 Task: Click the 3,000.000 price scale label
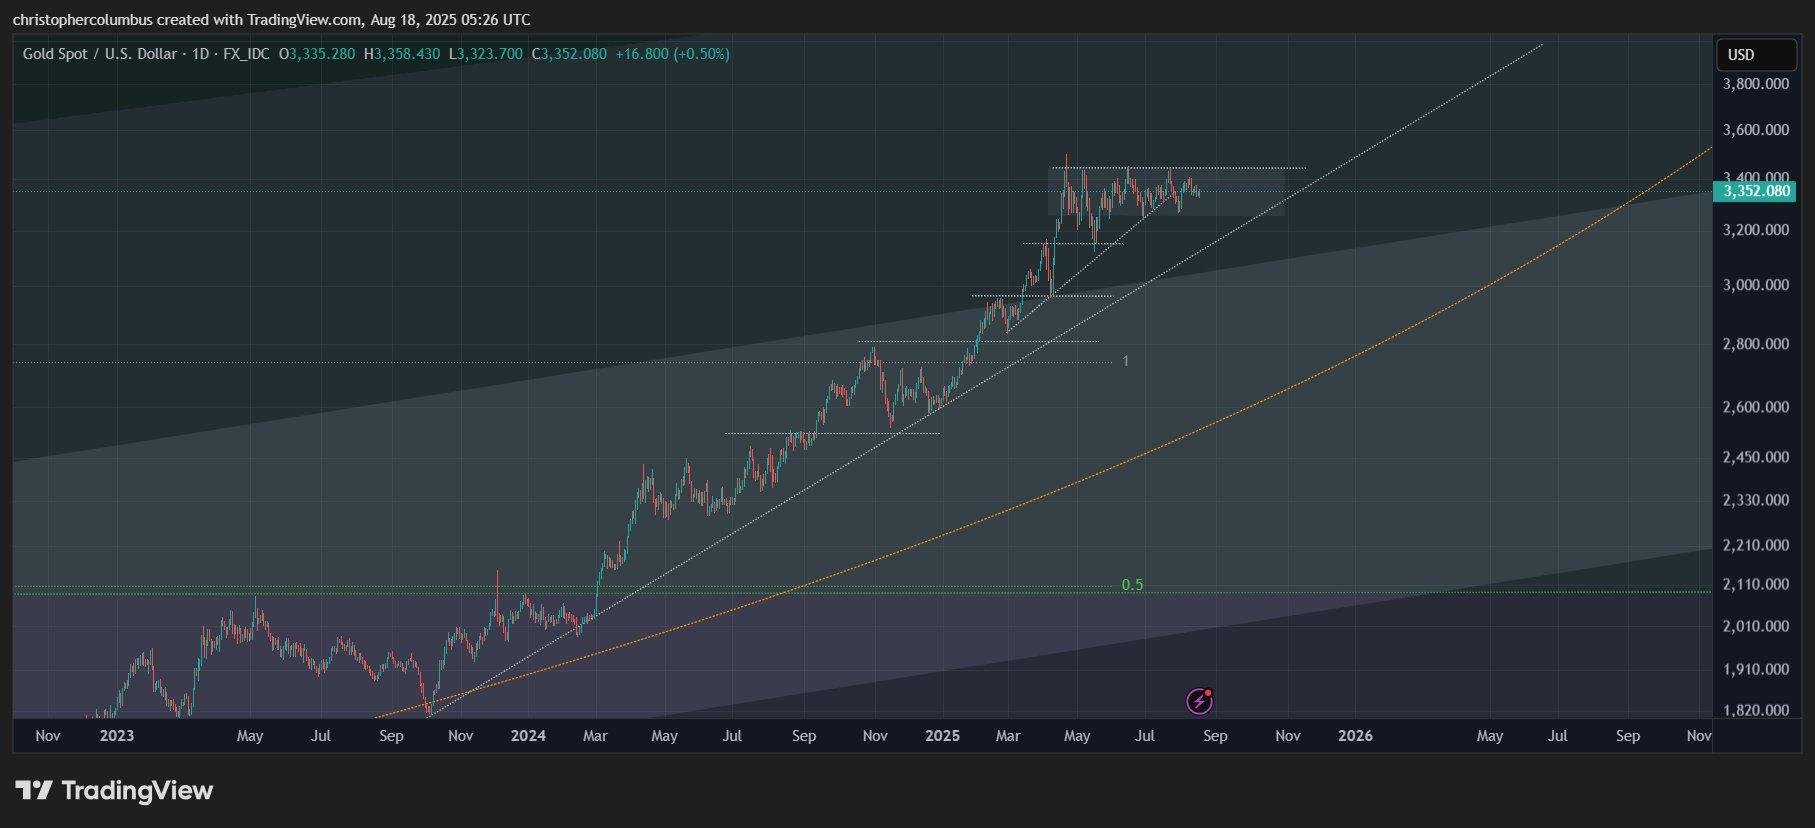[x=1755, y=285]
